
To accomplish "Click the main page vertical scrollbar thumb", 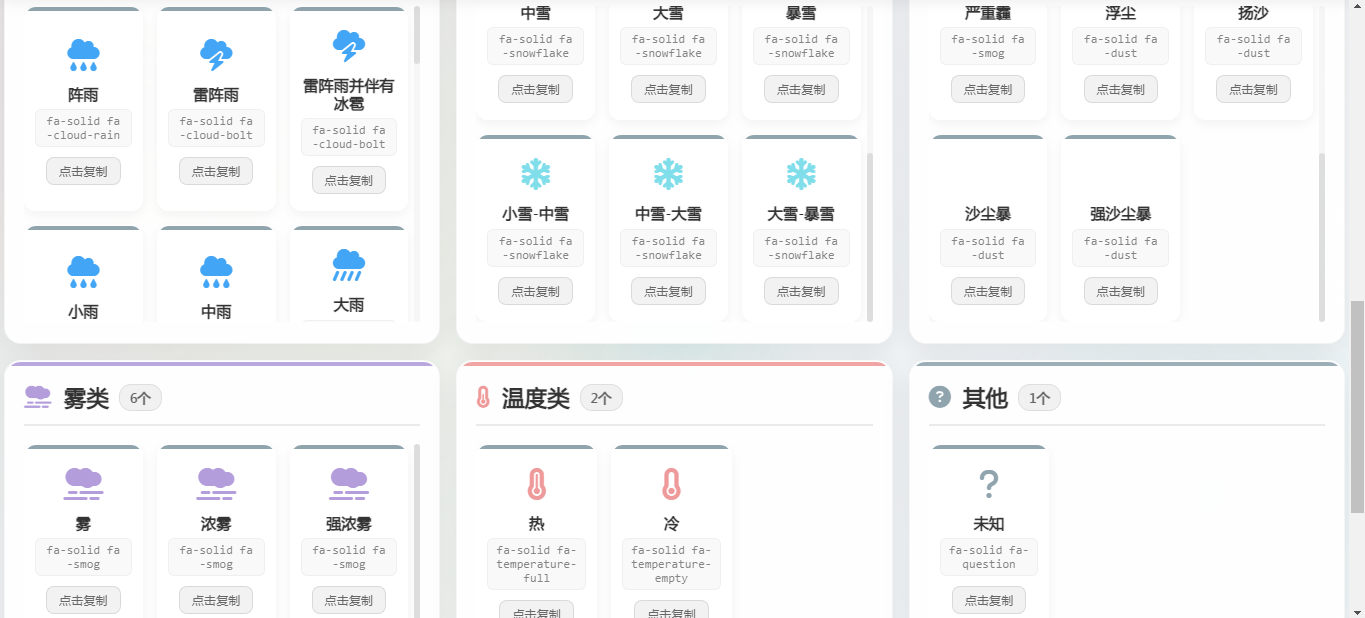I will (x=1357, y=405).
